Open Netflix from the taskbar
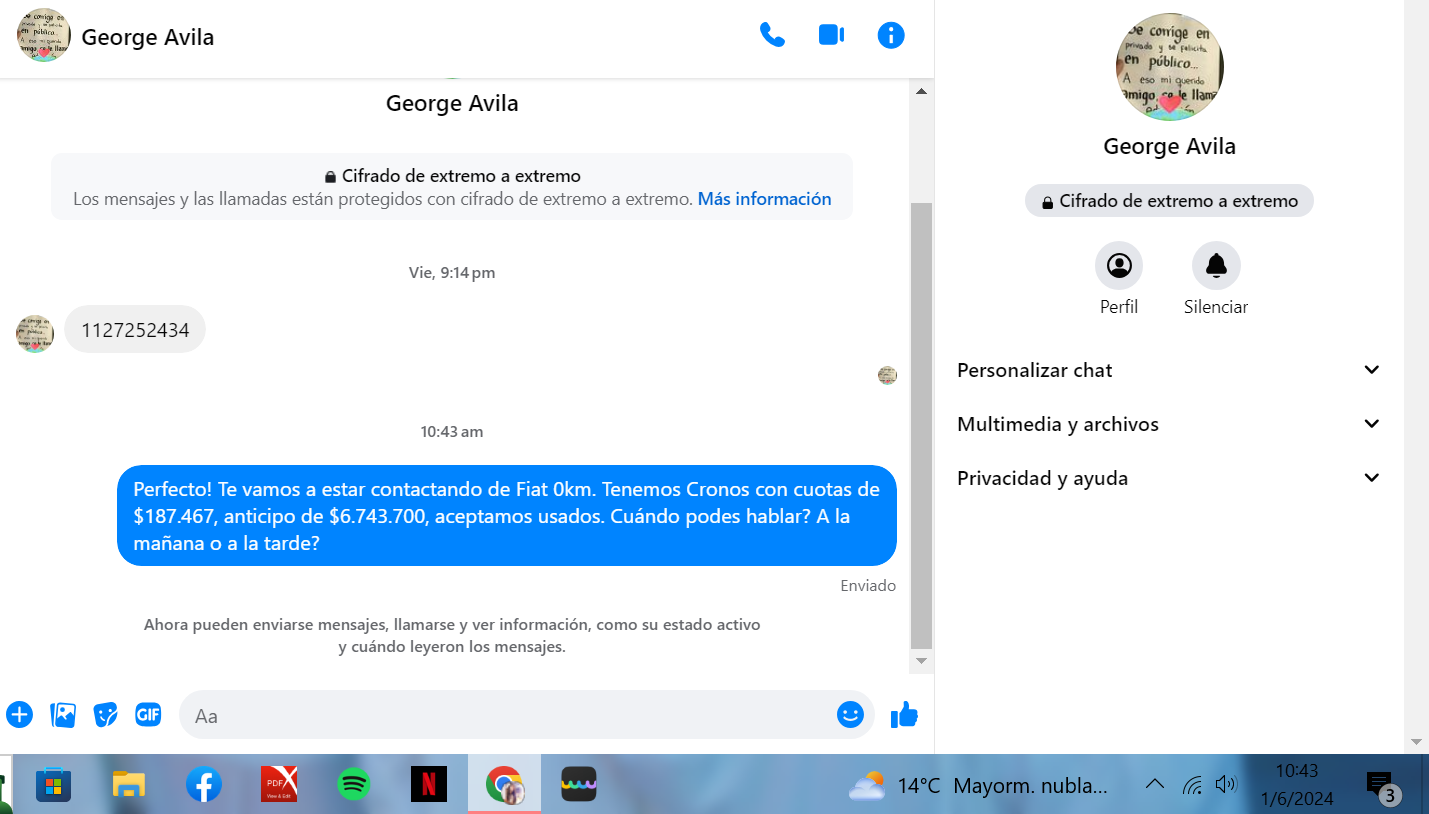Screen dimensions: 1429x814 click(429, 784)
